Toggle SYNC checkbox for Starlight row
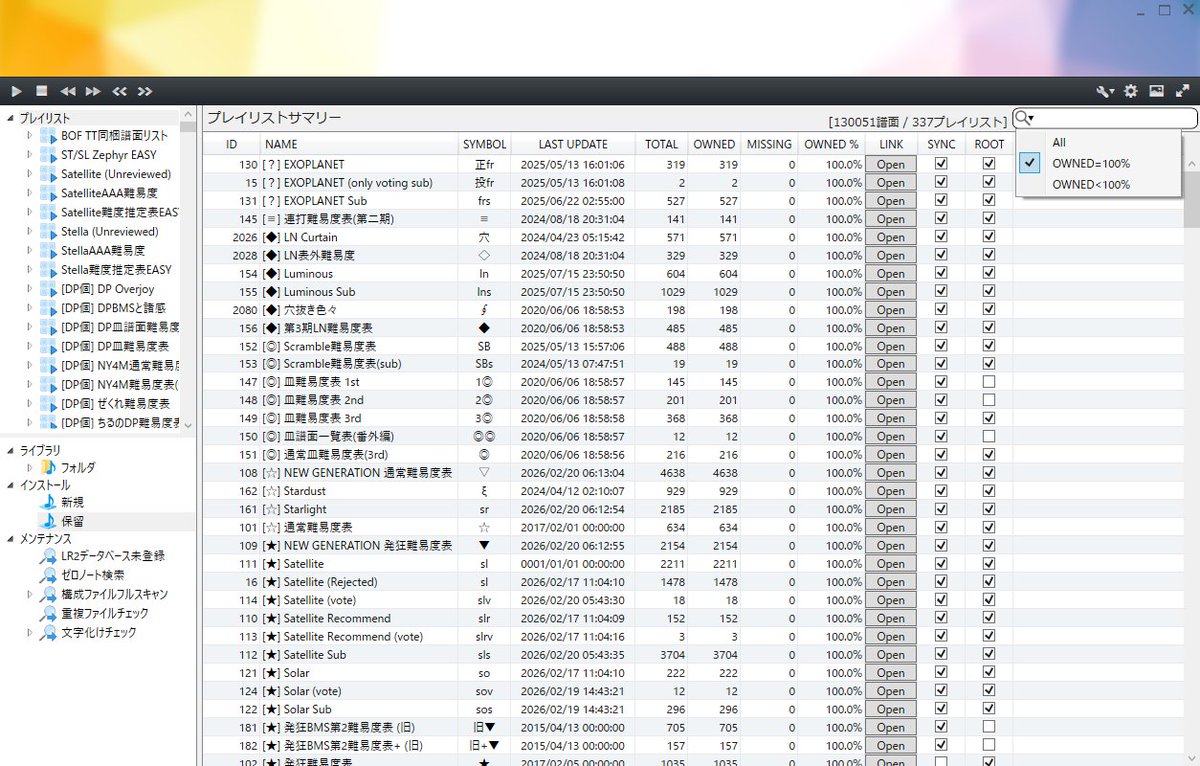 pos(941,509)
